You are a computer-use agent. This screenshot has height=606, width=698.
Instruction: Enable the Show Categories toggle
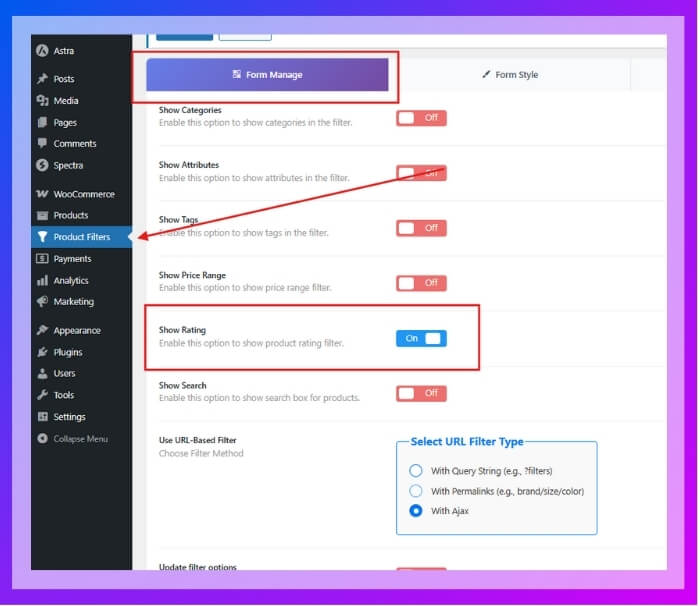pos(421,118)
